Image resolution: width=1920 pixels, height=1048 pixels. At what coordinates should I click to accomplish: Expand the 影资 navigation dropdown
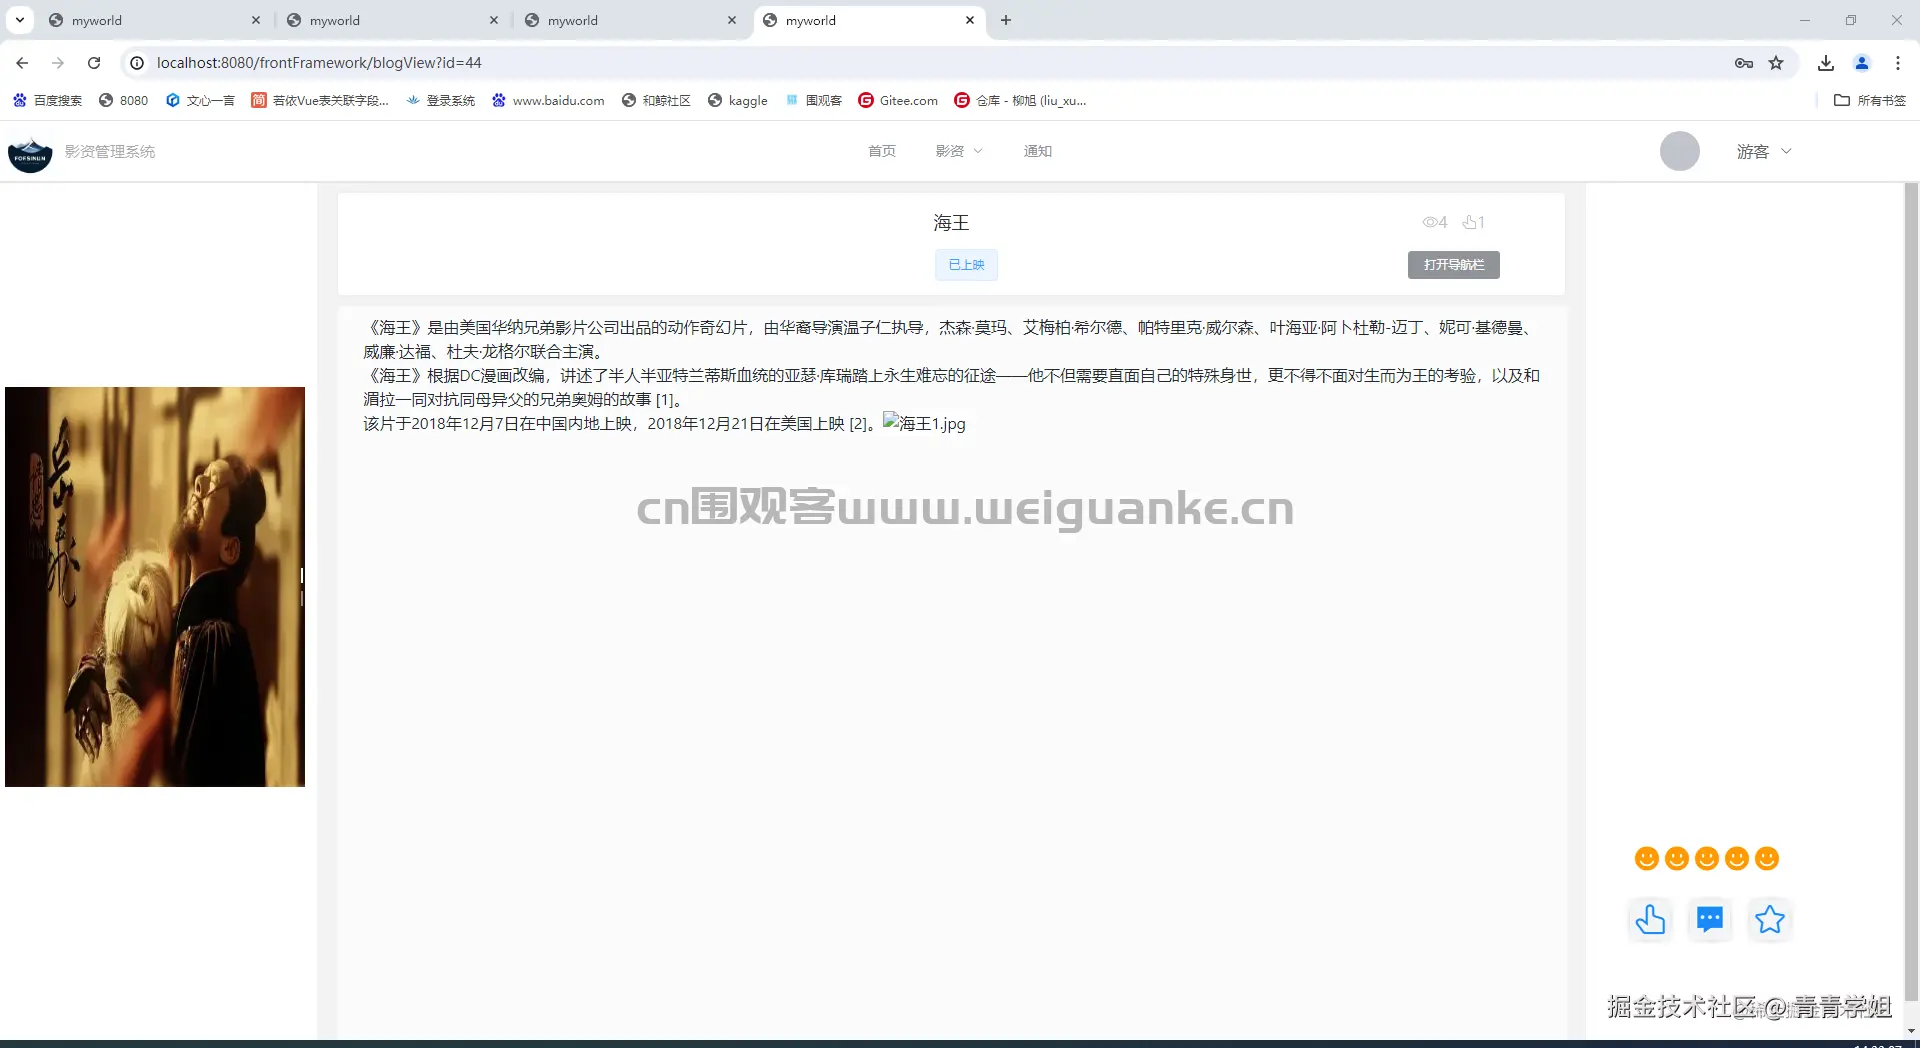[x=958, y=151]
